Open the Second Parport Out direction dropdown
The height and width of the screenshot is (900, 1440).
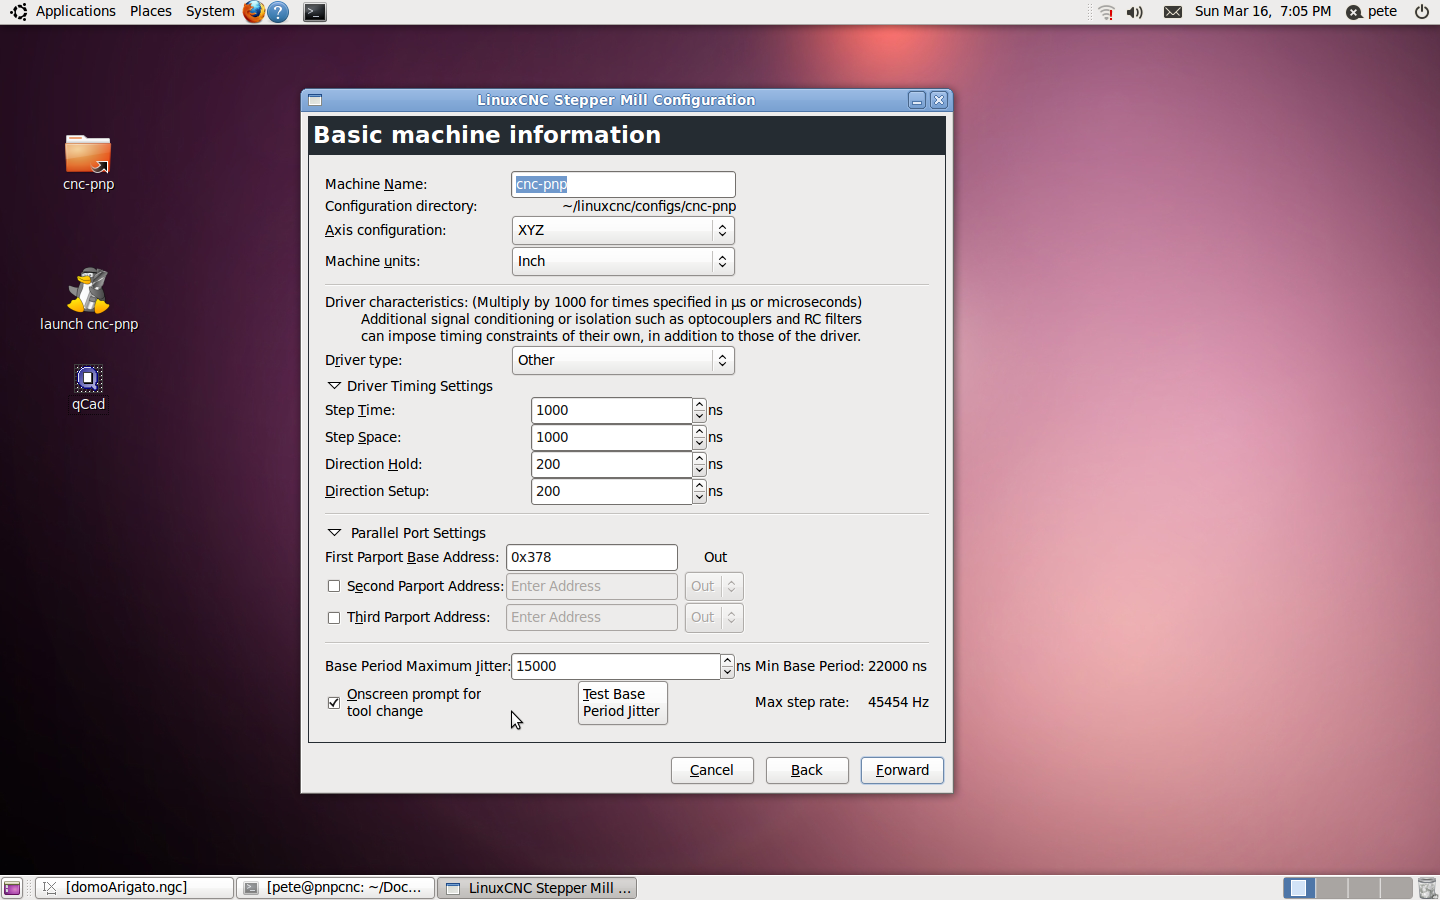coord(714,587)
